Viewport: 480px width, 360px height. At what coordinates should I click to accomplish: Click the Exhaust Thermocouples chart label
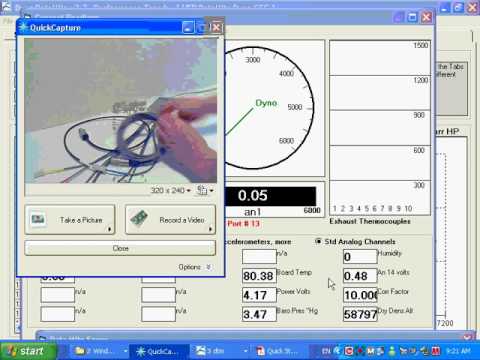click(x=370, y=221)
